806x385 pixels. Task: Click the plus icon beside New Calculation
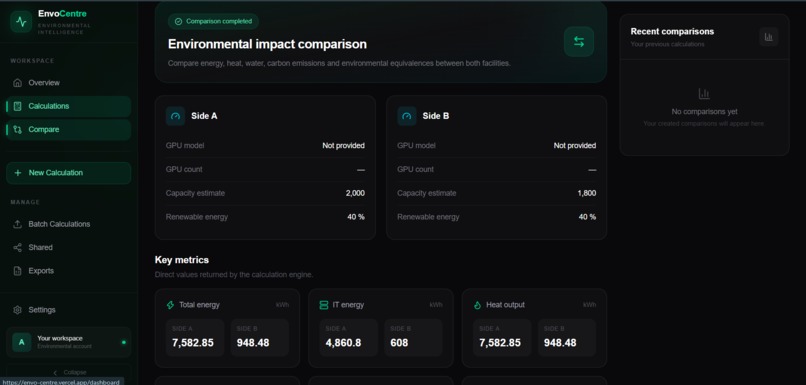(x=18, y=173)
